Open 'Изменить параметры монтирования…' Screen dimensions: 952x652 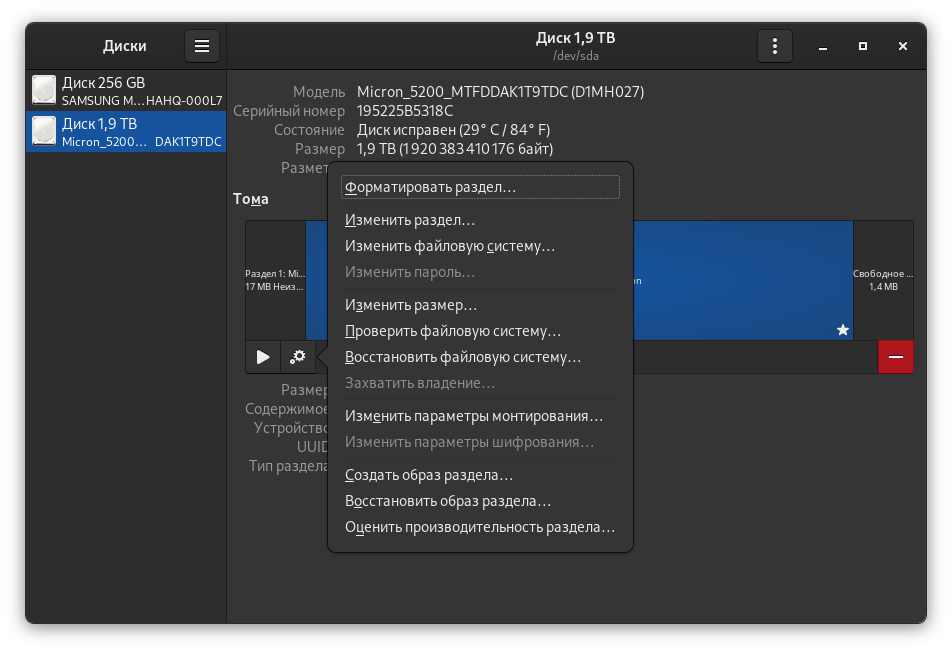coord(473,416)
